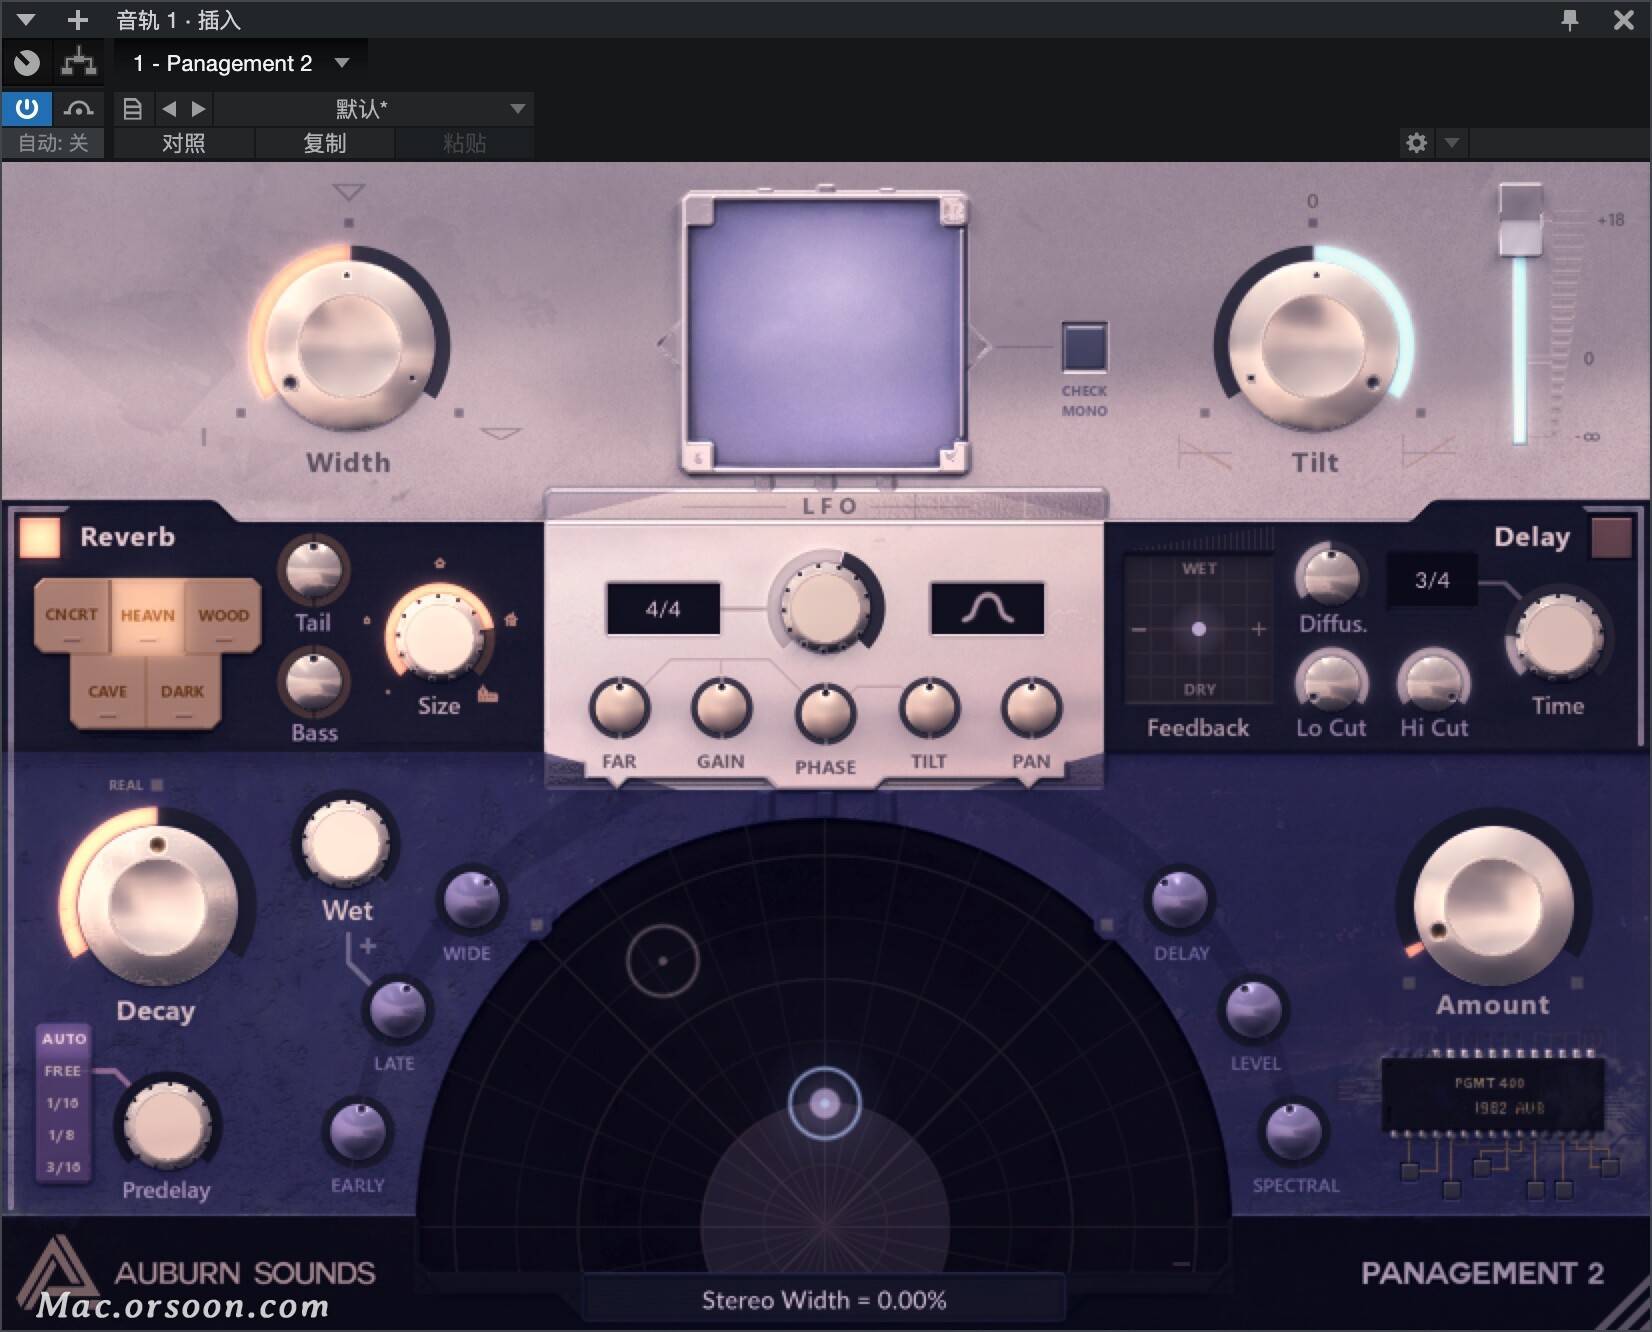Toggle the REAL decay indicator
The image size is (1652, 1332).
156,785
